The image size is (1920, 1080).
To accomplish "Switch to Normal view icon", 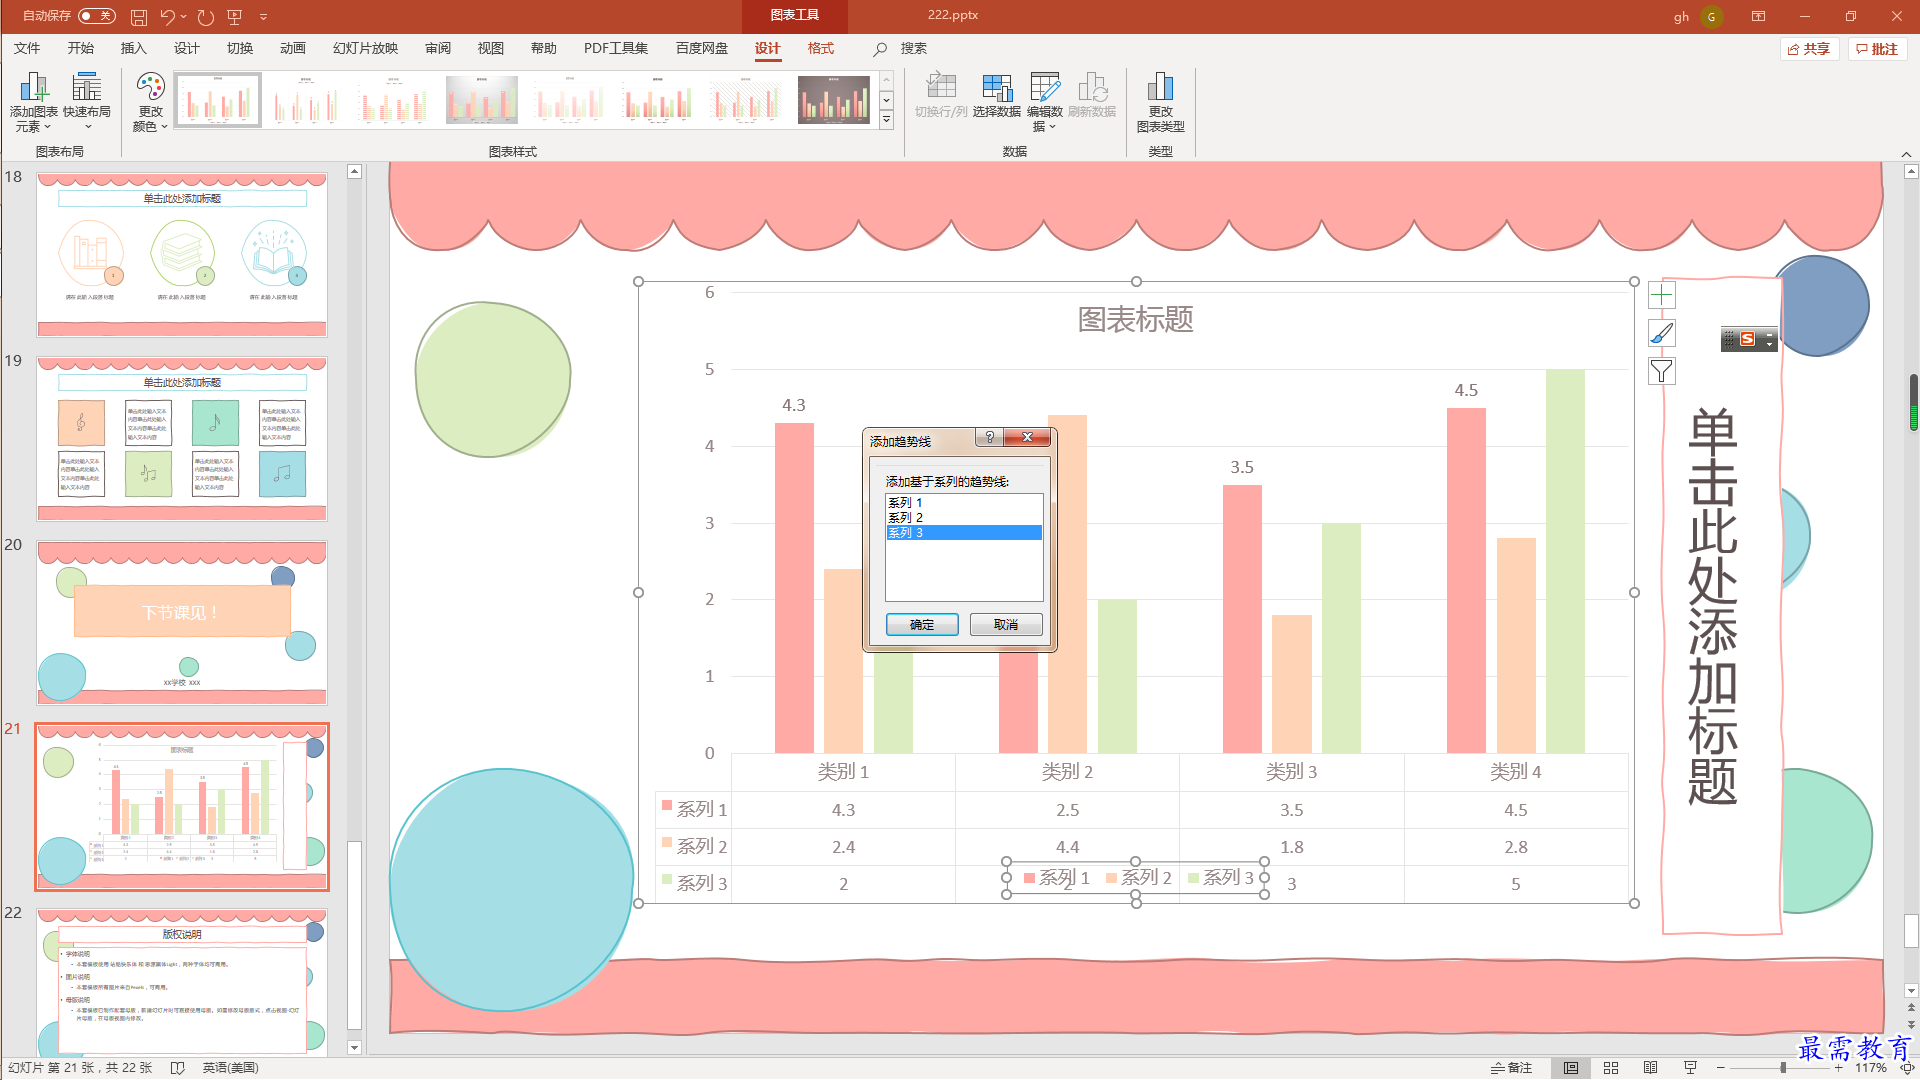I will [x=1571, y=1068].
